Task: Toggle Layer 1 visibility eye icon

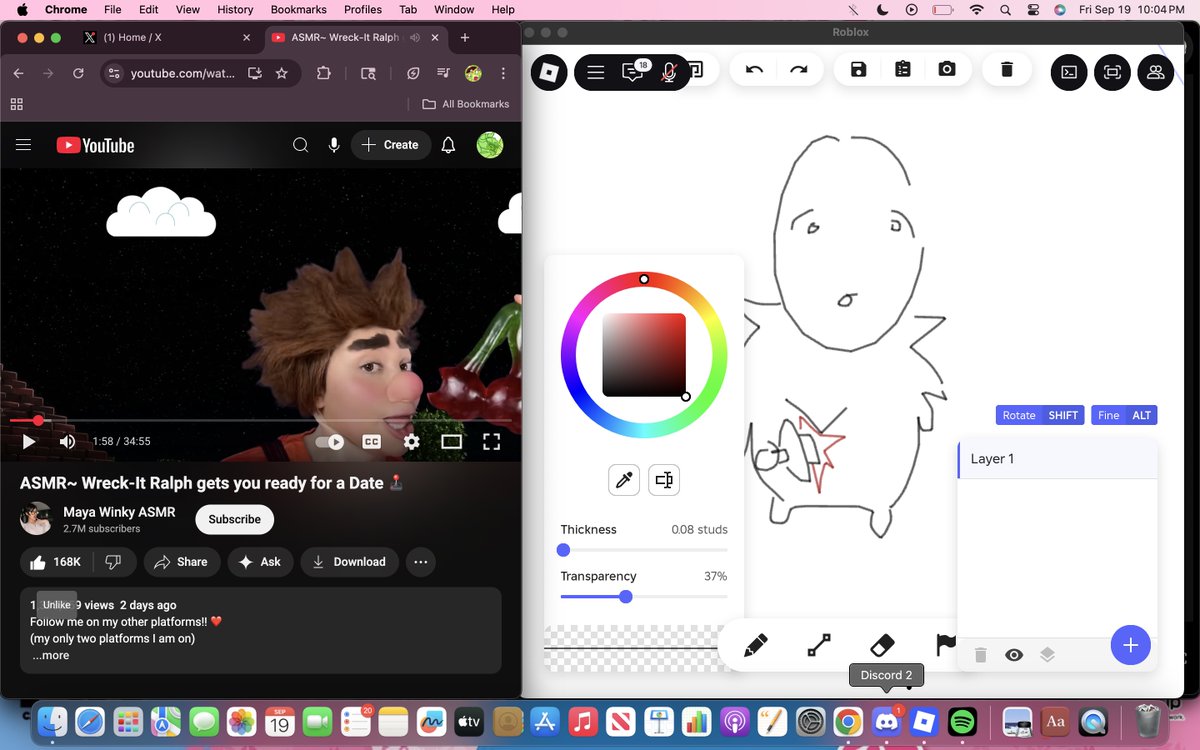Action: [1014, 655]
